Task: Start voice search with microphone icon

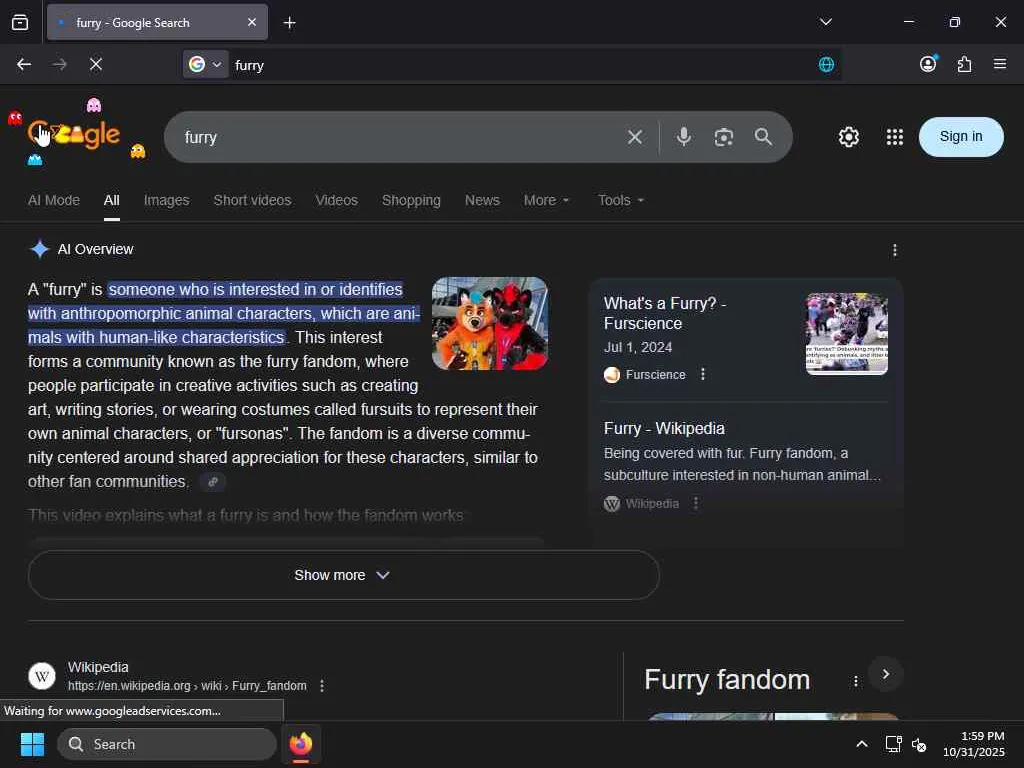Action: coord(684,136)
